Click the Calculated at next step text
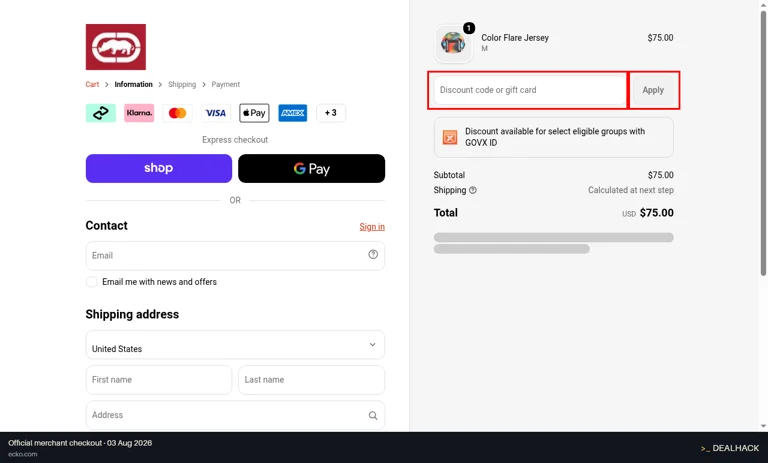Viewport: 768px width, 463px height. coord(631,190)
